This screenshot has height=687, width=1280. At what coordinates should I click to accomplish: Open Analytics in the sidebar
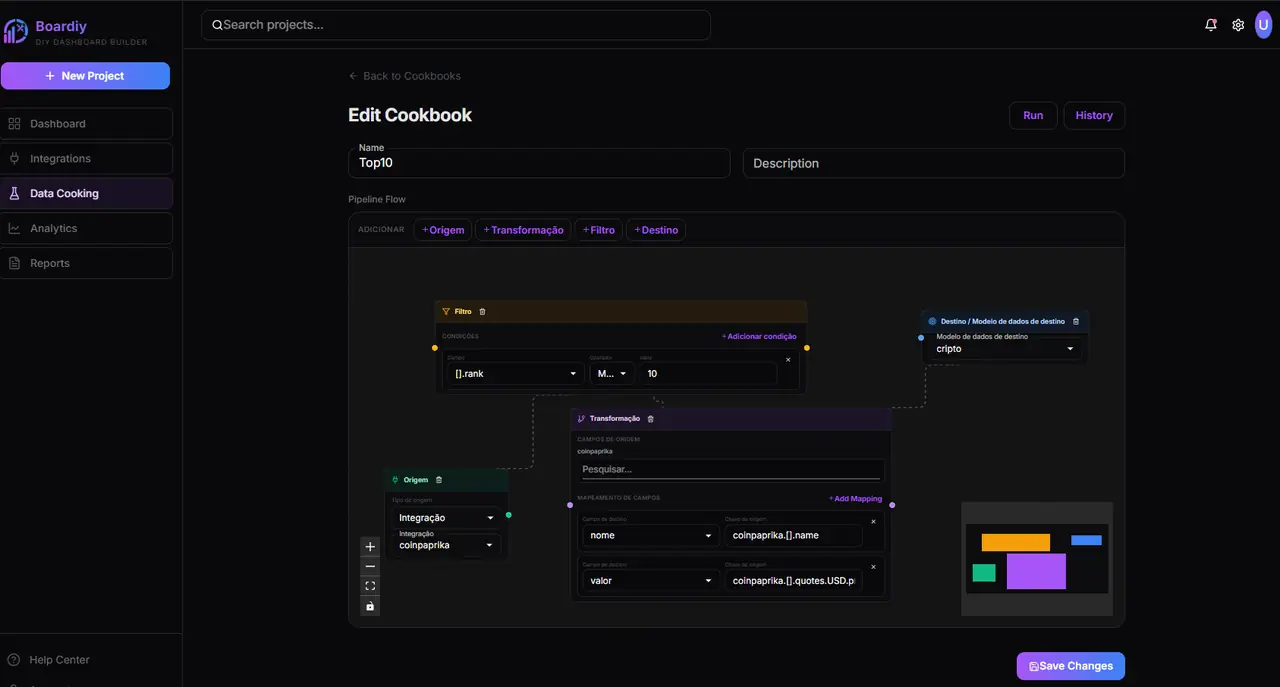(86, 229)
